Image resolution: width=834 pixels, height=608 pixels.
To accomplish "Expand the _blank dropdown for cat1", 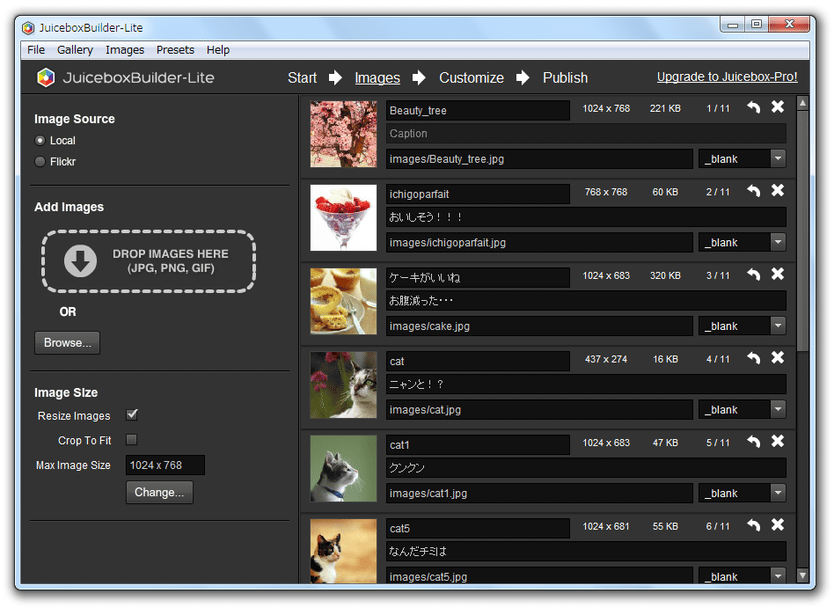I will pyautogui.click(x=778, y=493).
